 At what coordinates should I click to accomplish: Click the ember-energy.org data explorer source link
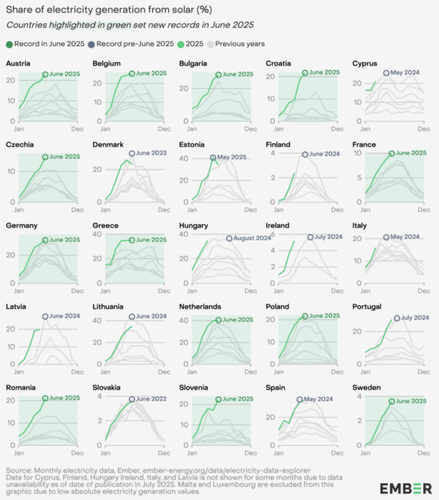tap(226, 471)
